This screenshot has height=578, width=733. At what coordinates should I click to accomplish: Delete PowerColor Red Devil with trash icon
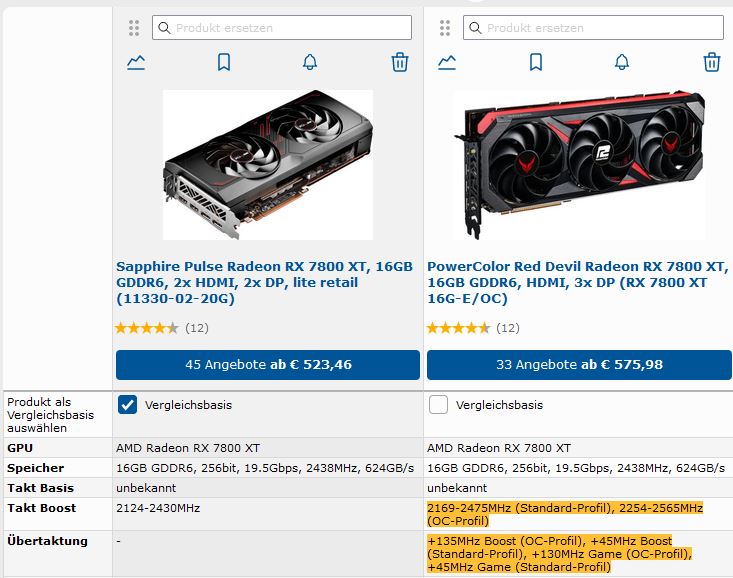click(x=711, y=62)
